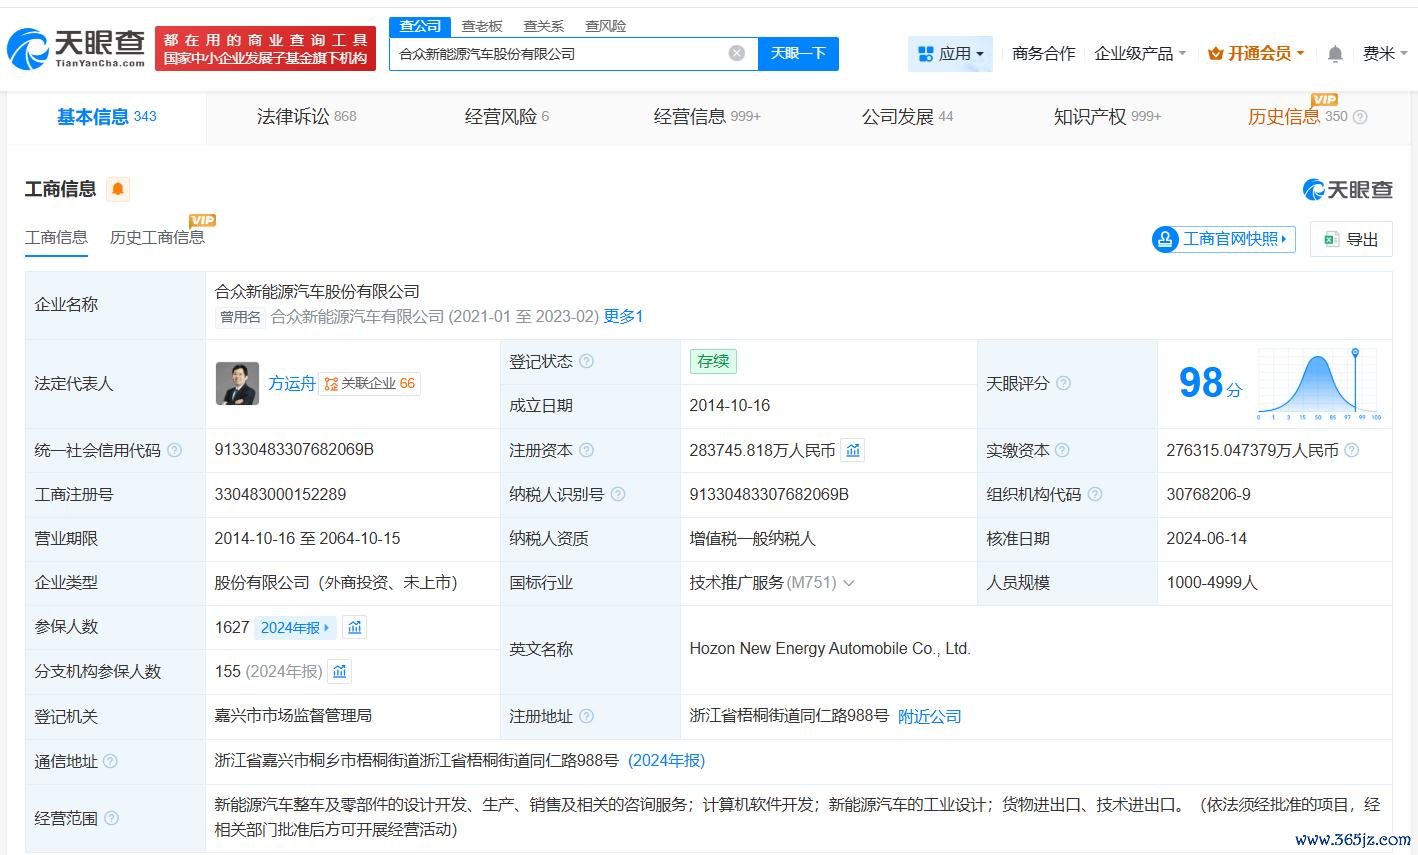Click 更多1 to show more former names
This screenshot has height=855, width=1418.
623,316
